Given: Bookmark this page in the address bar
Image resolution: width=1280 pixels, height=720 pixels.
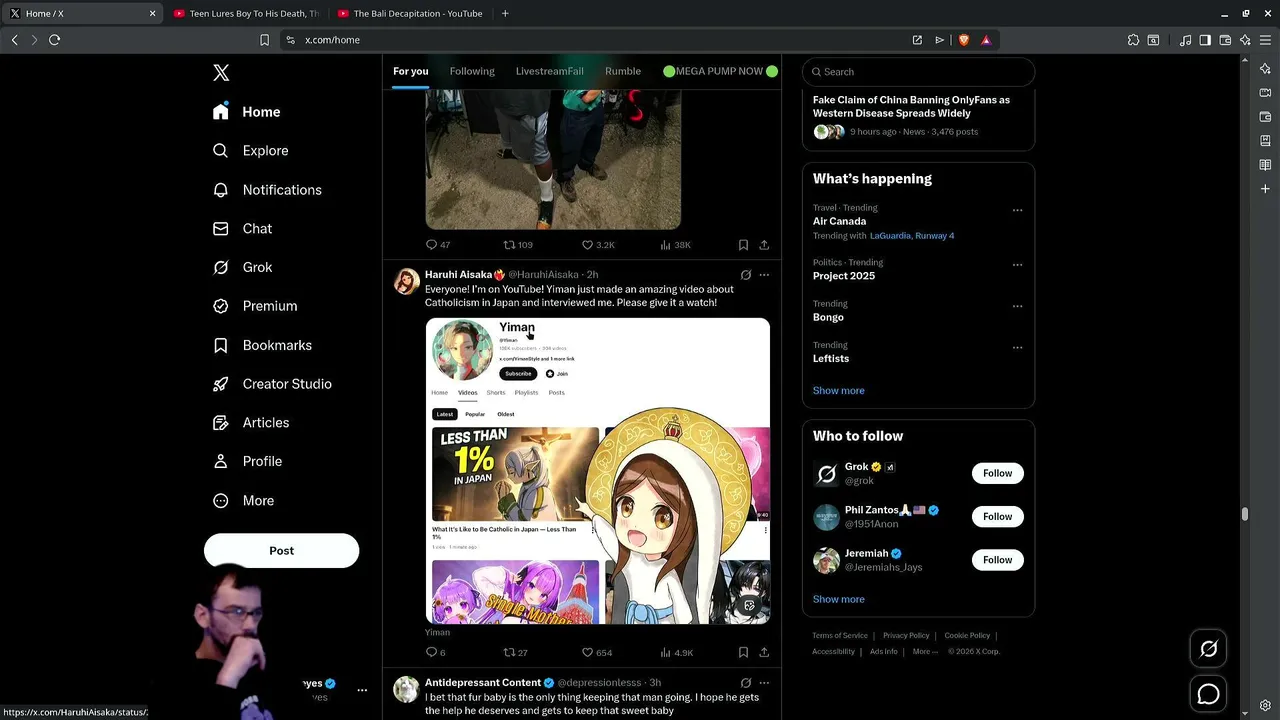Looking at the screenshot, I should pos(264,40).
